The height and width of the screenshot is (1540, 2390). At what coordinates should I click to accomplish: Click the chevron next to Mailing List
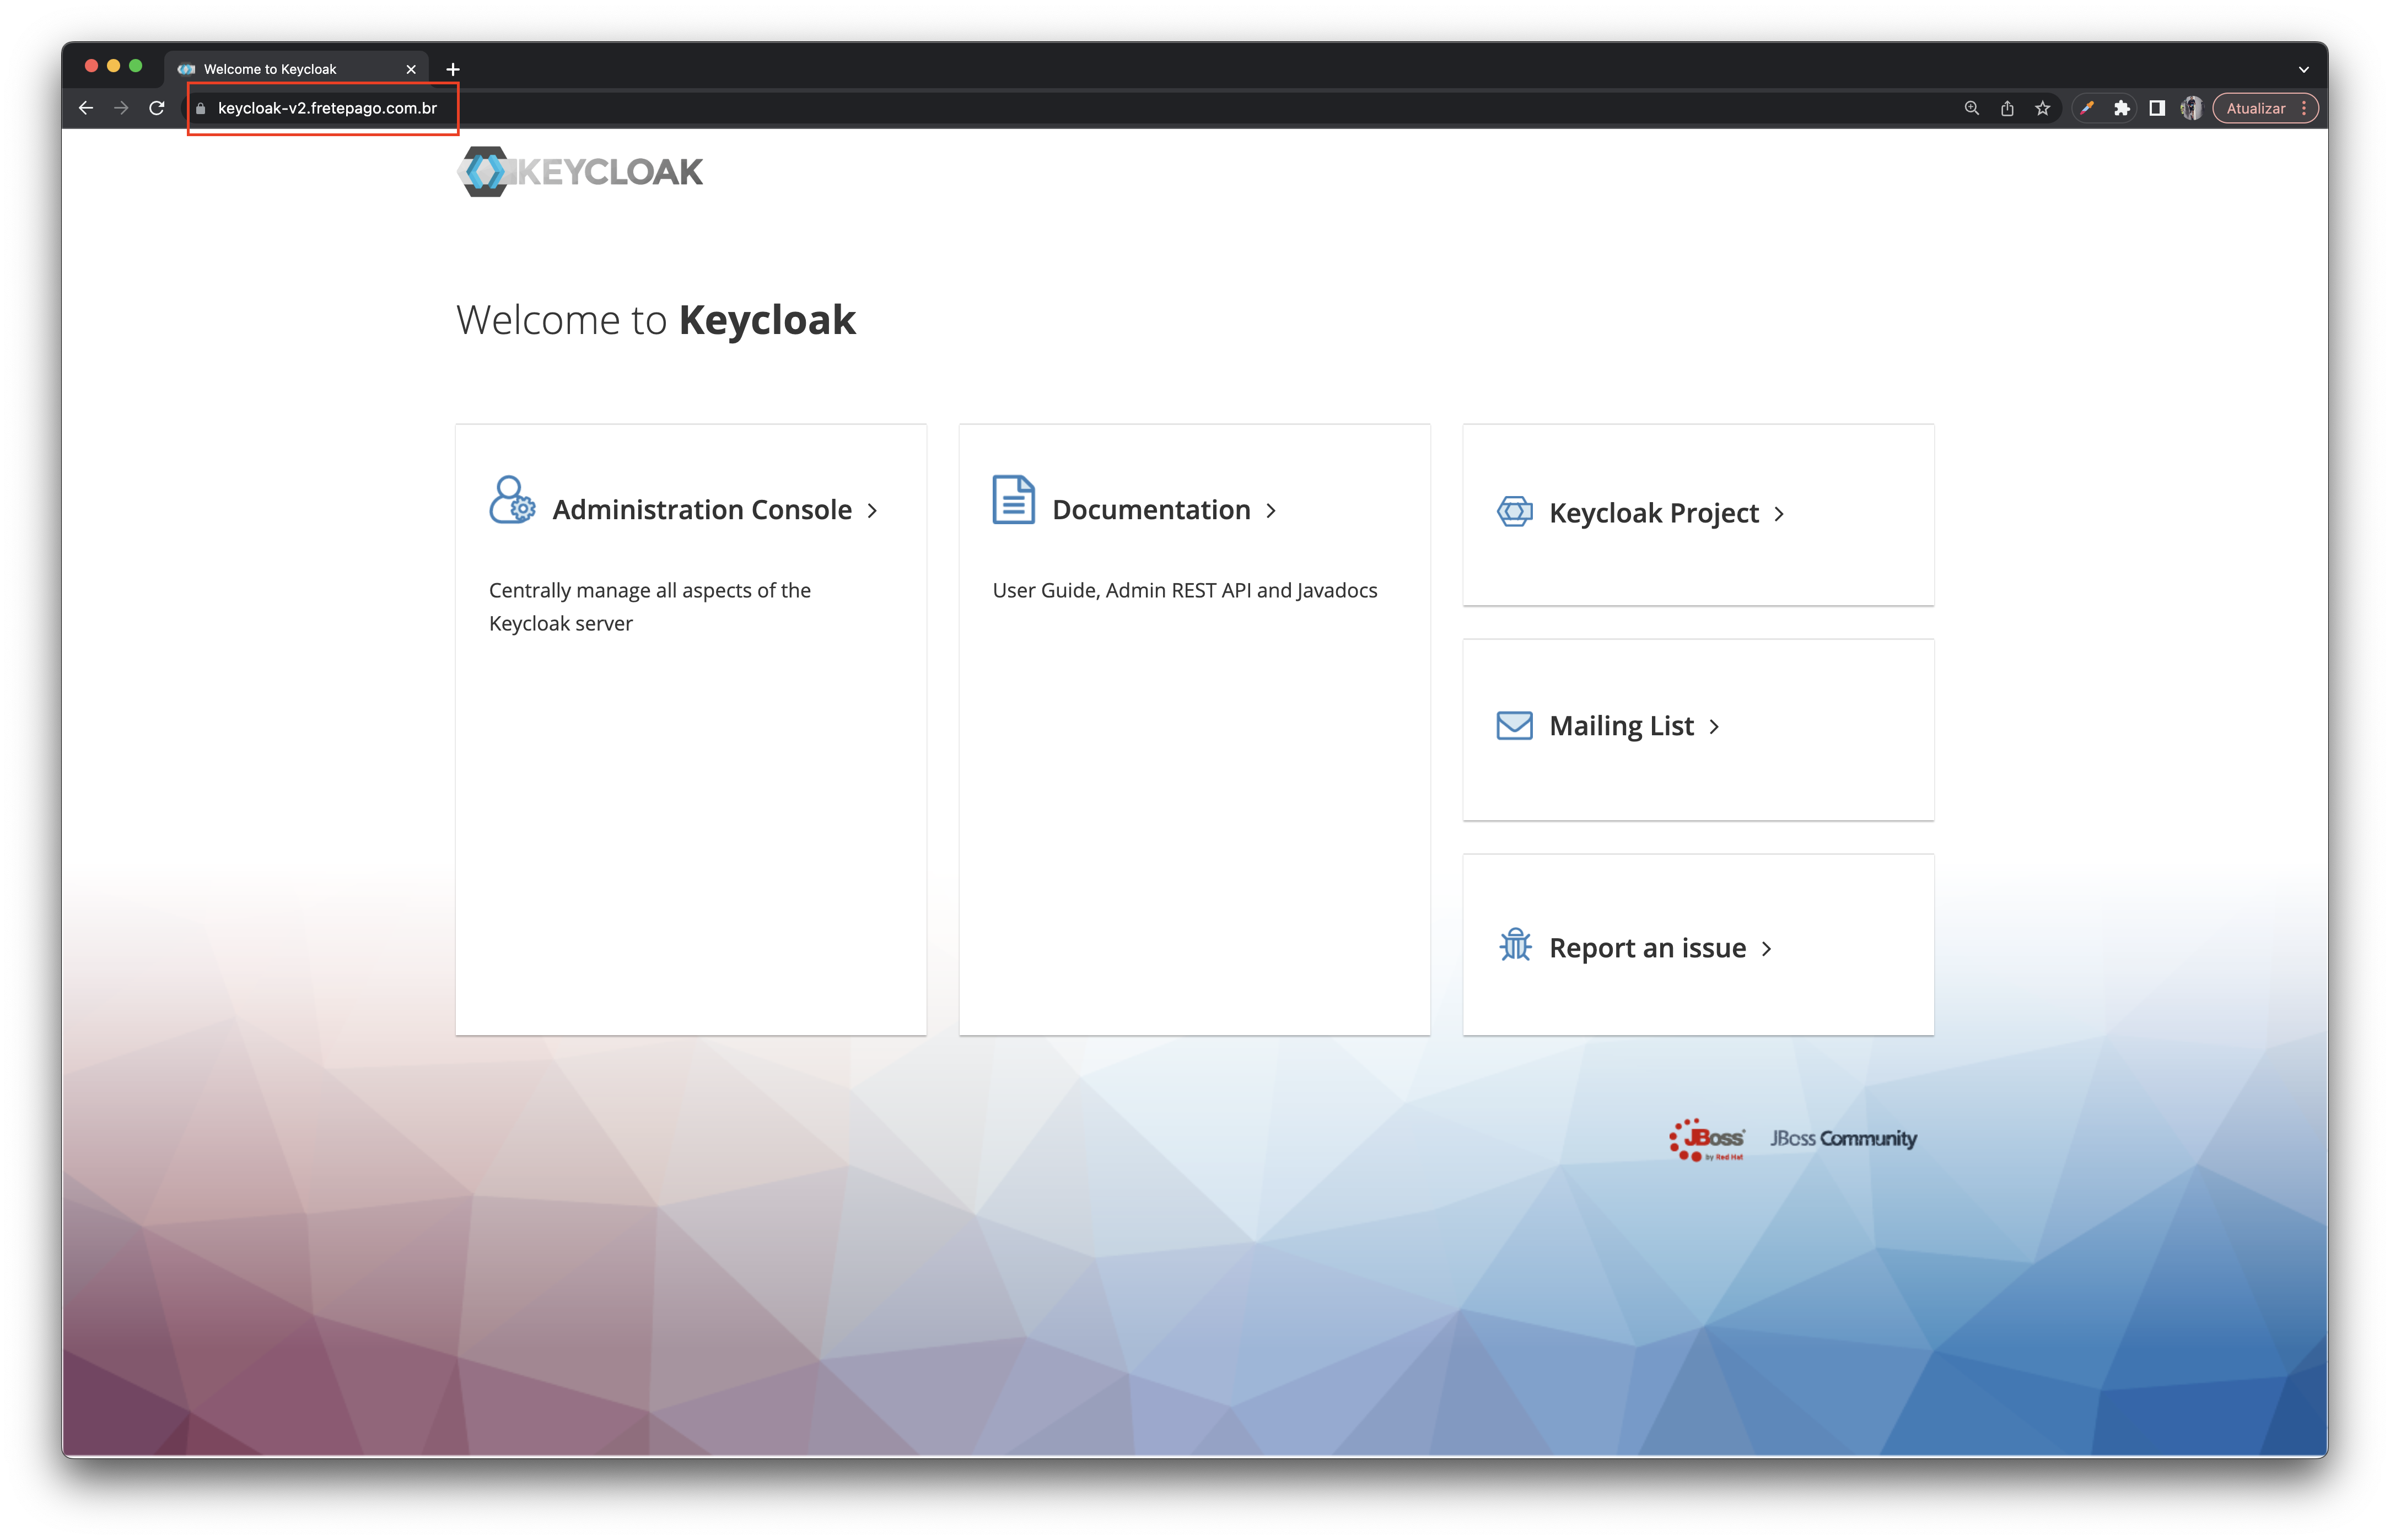tap(1714, 727)
